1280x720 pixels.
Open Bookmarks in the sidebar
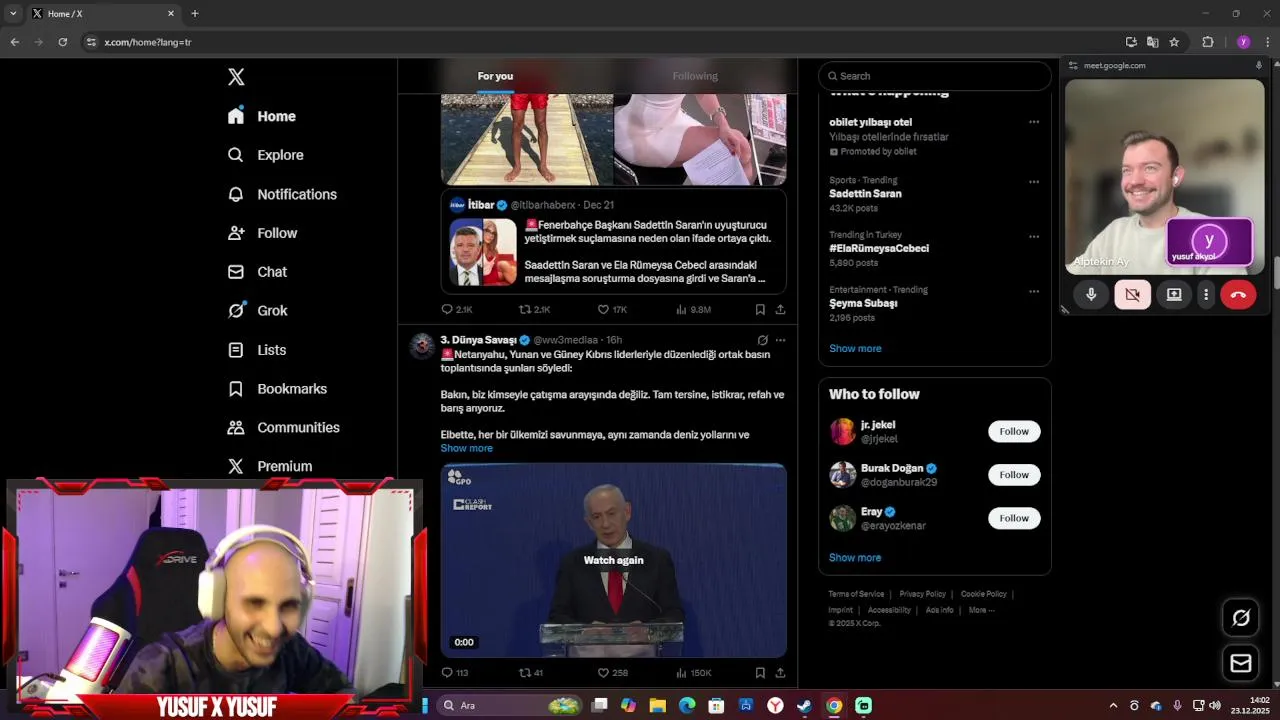tap(277, 389)
